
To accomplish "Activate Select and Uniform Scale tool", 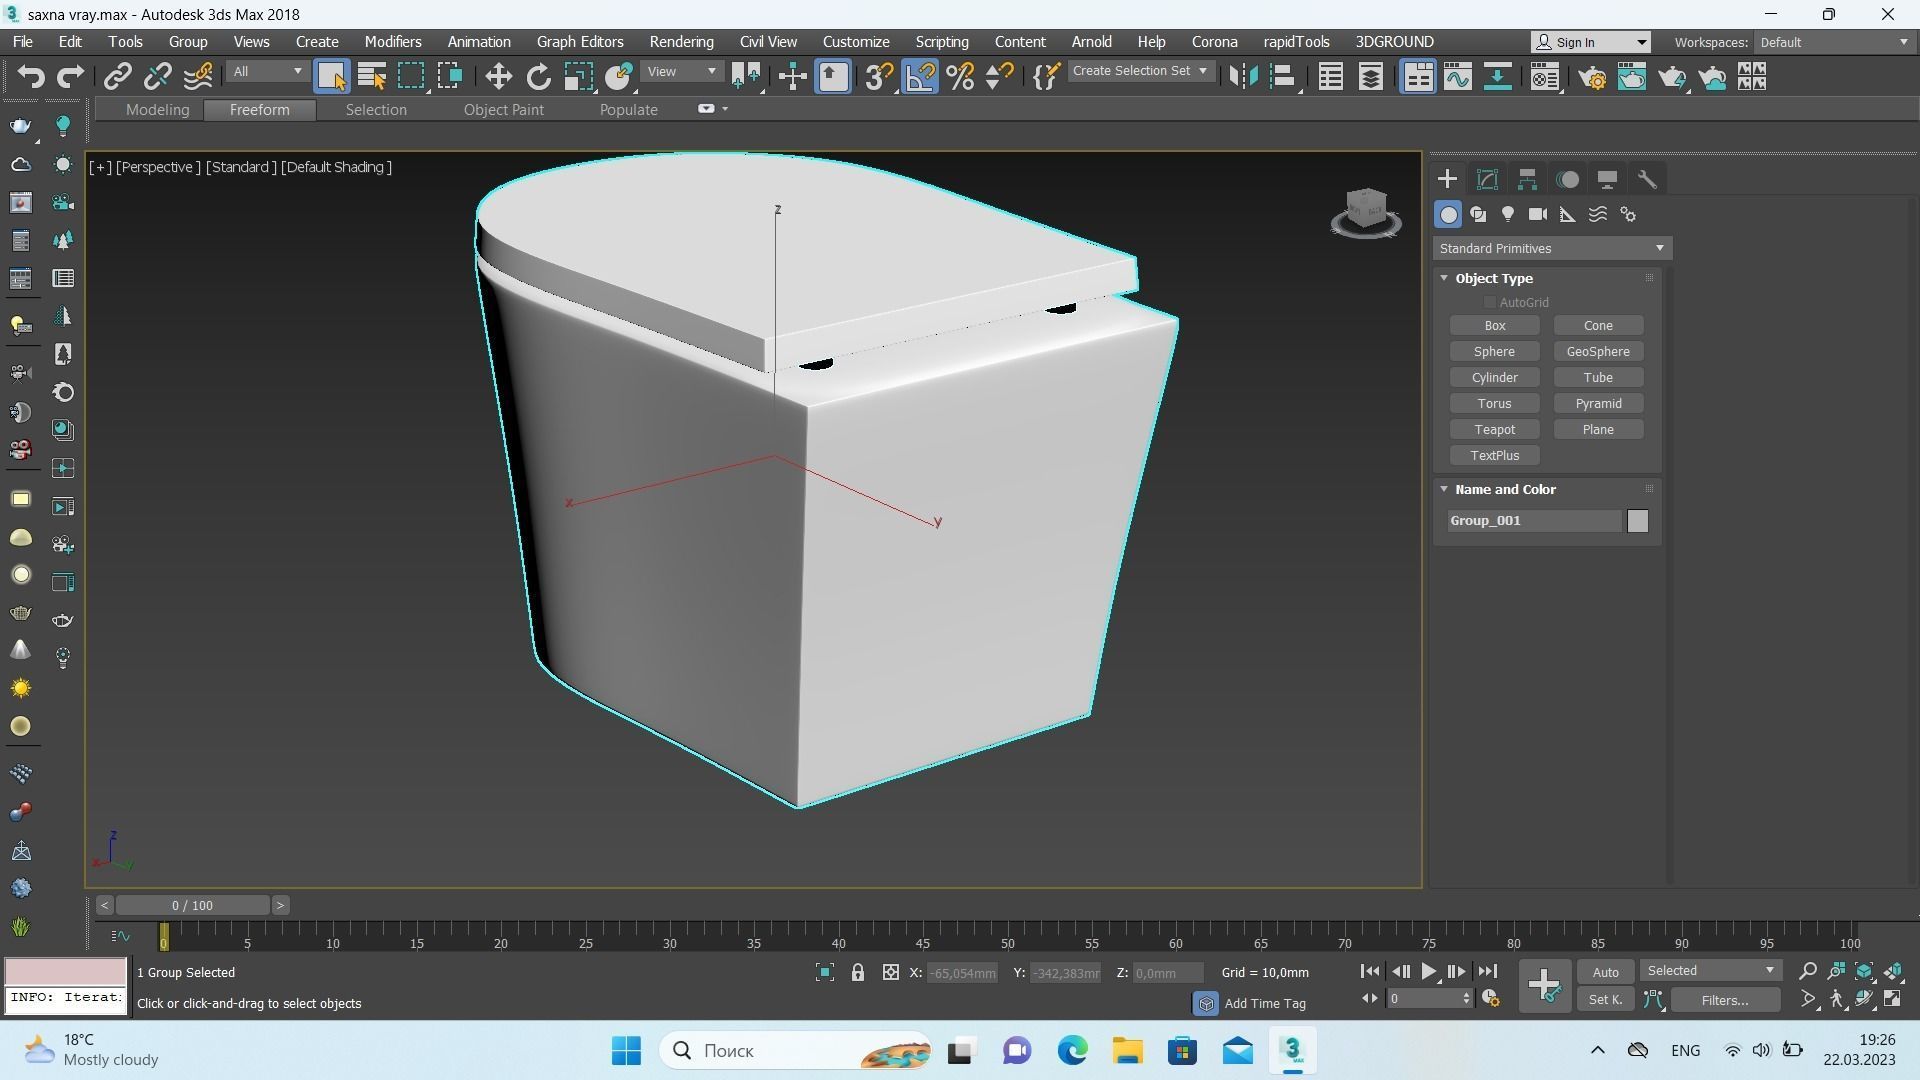I will tap(578, 77).
